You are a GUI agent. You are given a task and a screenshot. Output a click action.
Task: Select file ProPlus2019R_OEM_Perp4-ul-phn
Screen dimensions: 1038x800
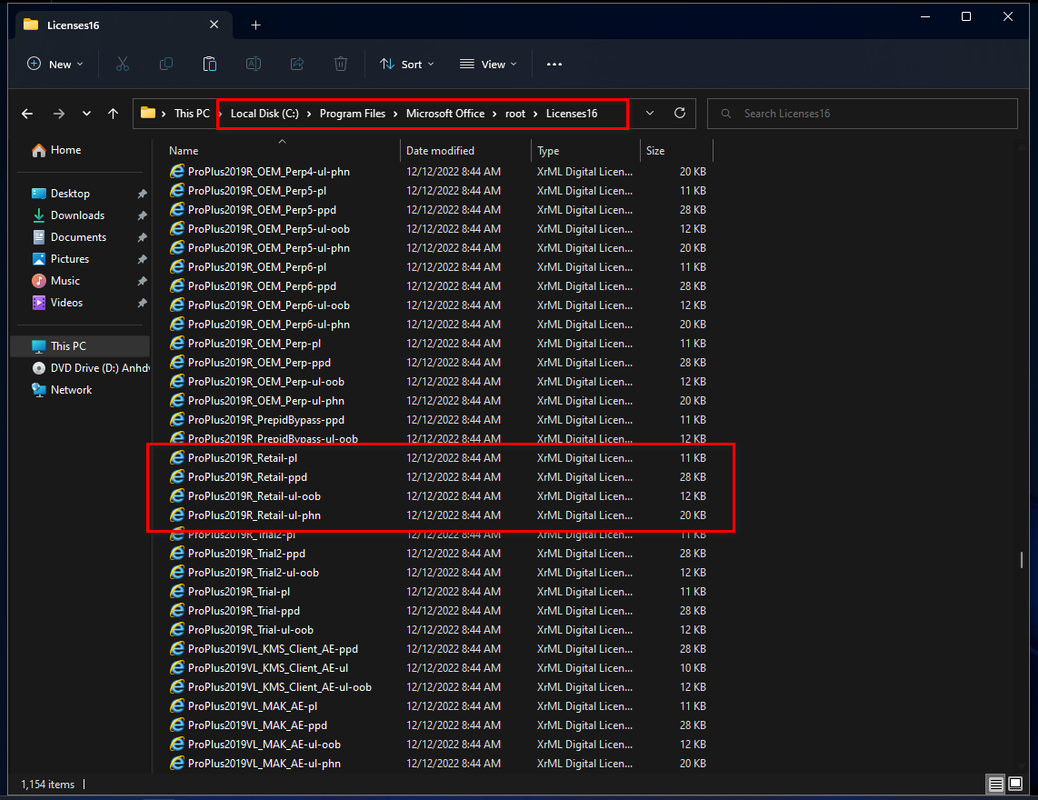pyautogui.click(x=437, y=172)
